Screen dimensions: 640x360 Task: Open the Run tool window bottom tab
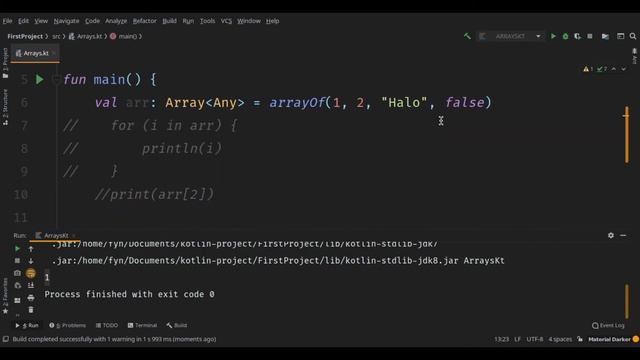pos(27,325)
